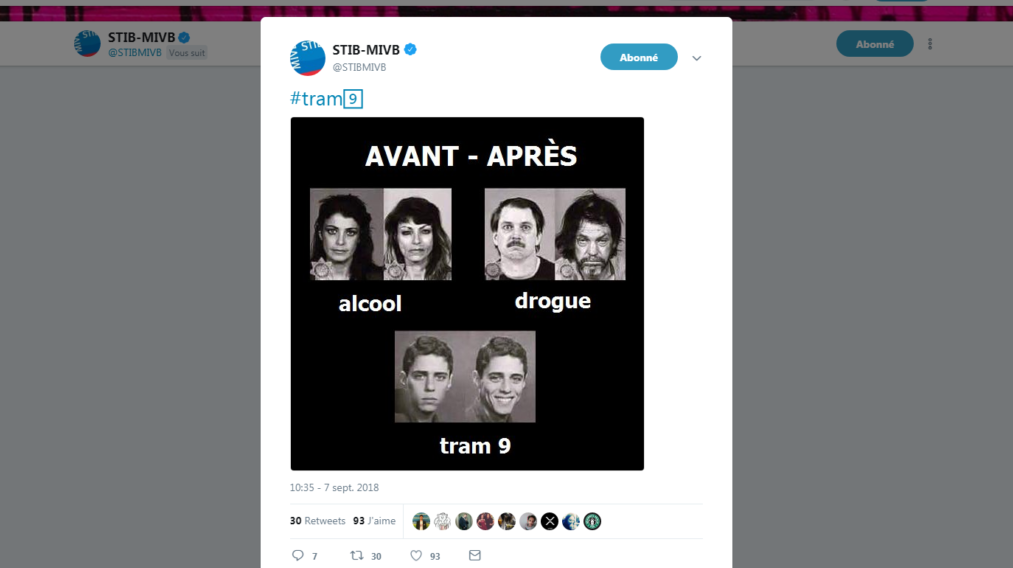The height and width of the screenshot is (568, 1013).
Task: Retweet using the retweet arrows icon
Action: point(357,555)
